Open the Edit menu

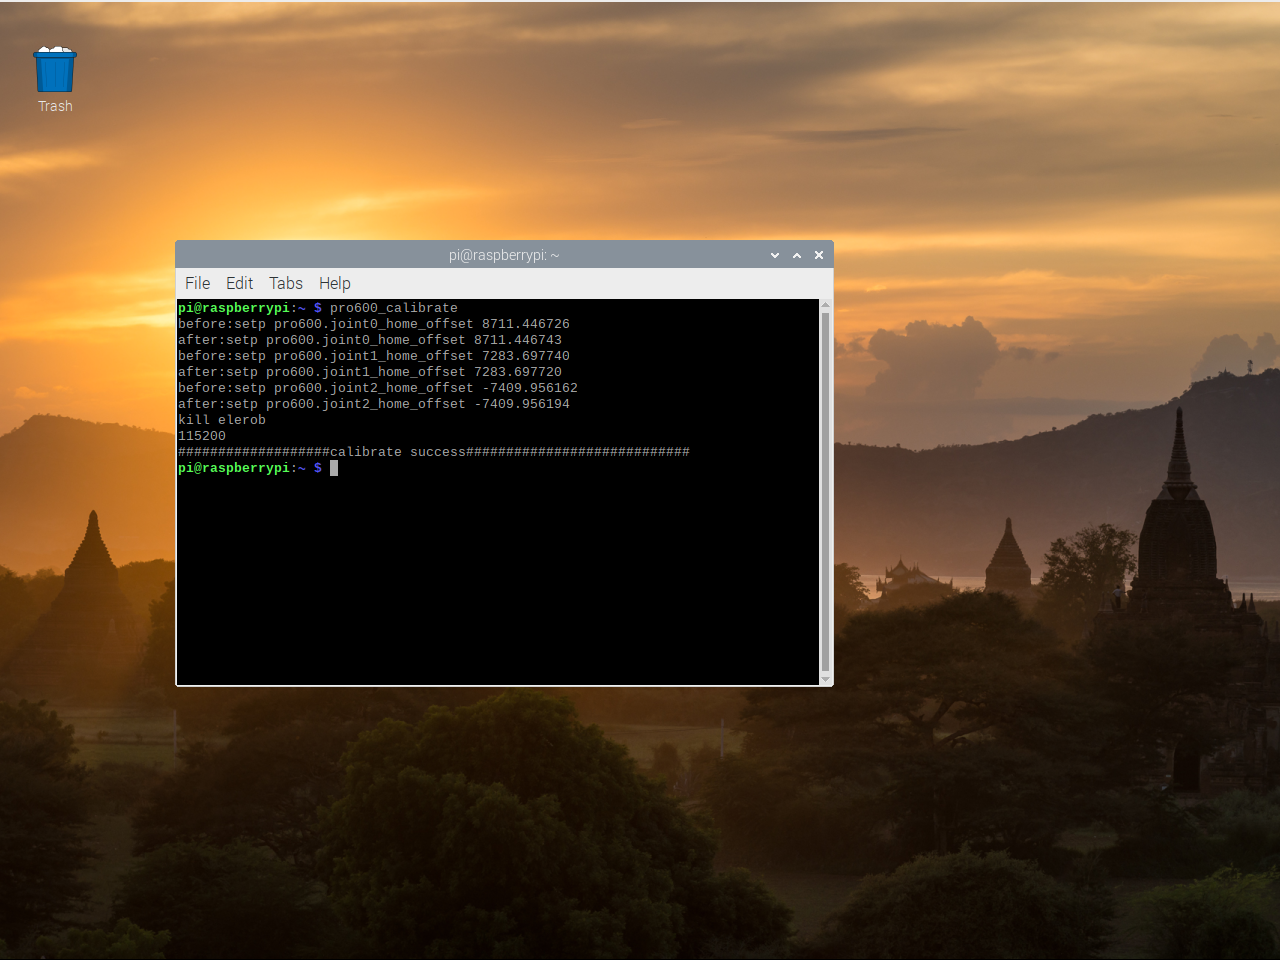(x=239, y=283)
